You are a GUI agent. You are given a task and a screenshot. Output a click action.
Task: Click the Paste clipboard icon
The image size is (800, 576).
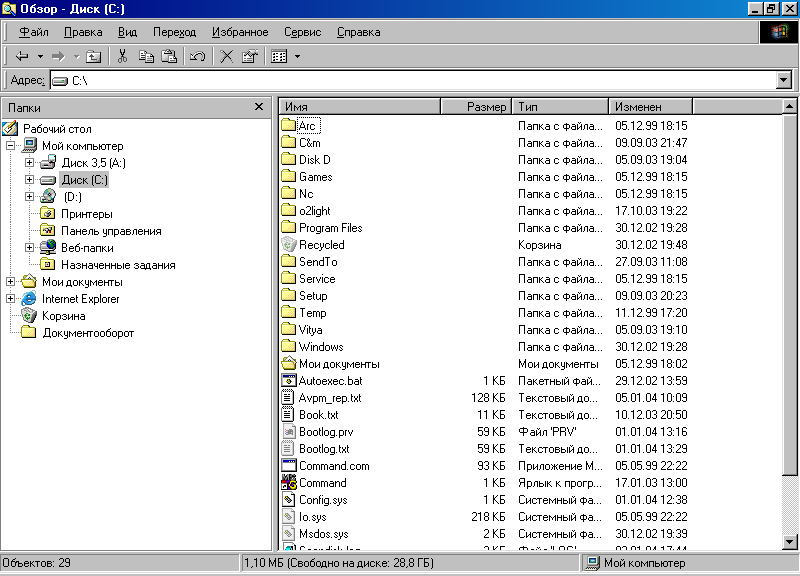click(x=169, y=56)
